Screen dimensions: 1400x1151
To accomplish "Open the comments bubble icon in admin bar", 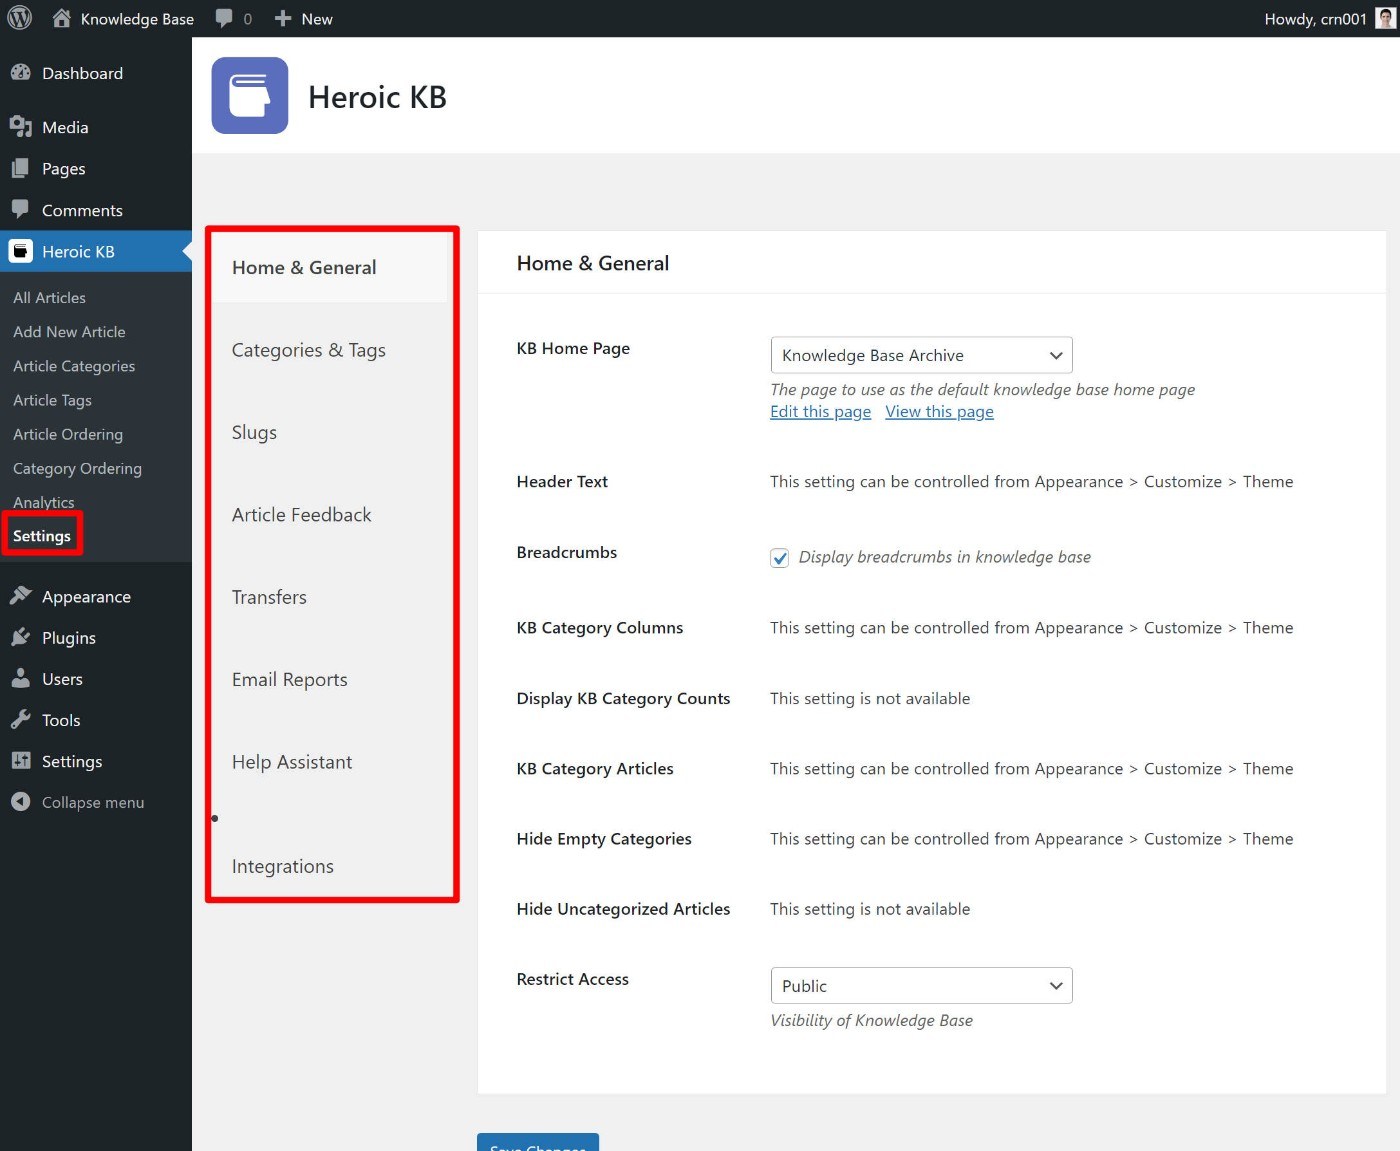I will [x=224, y=18].
